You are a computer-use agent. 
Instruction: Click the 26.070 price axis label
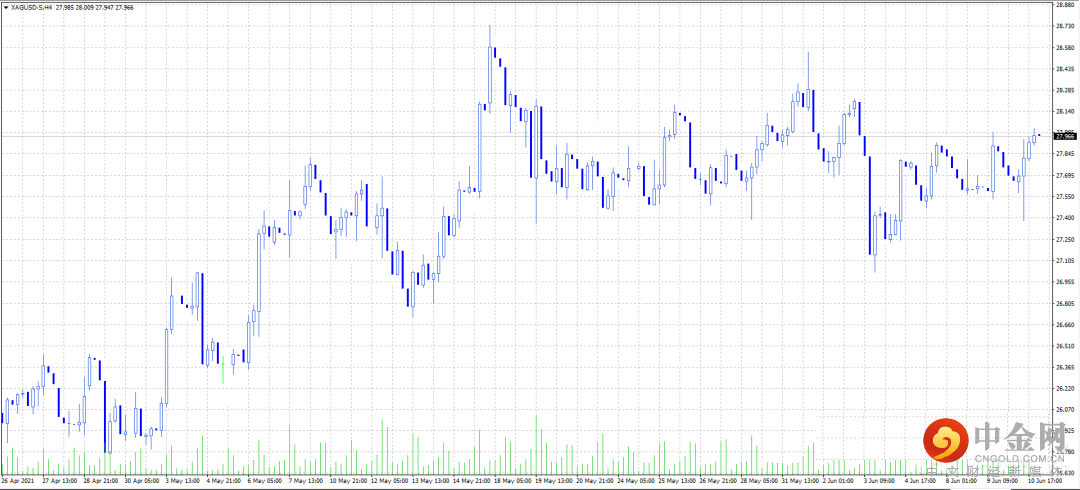pos(1065,410)
